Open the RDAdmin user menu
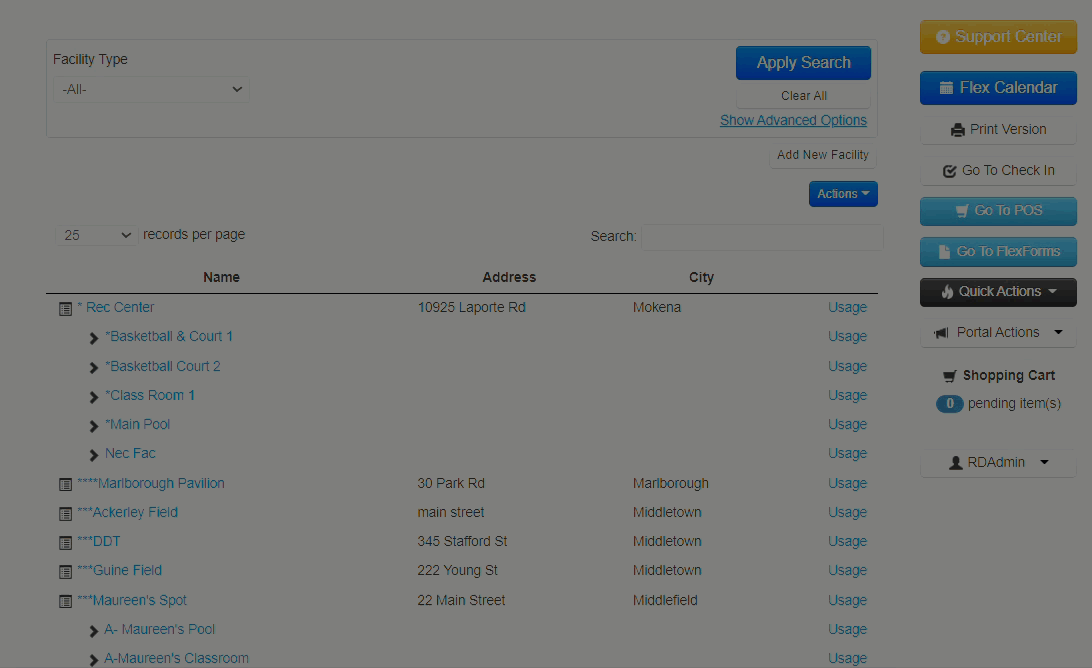The height and width of the screenshot is (668, 1092). coord(998,462)
